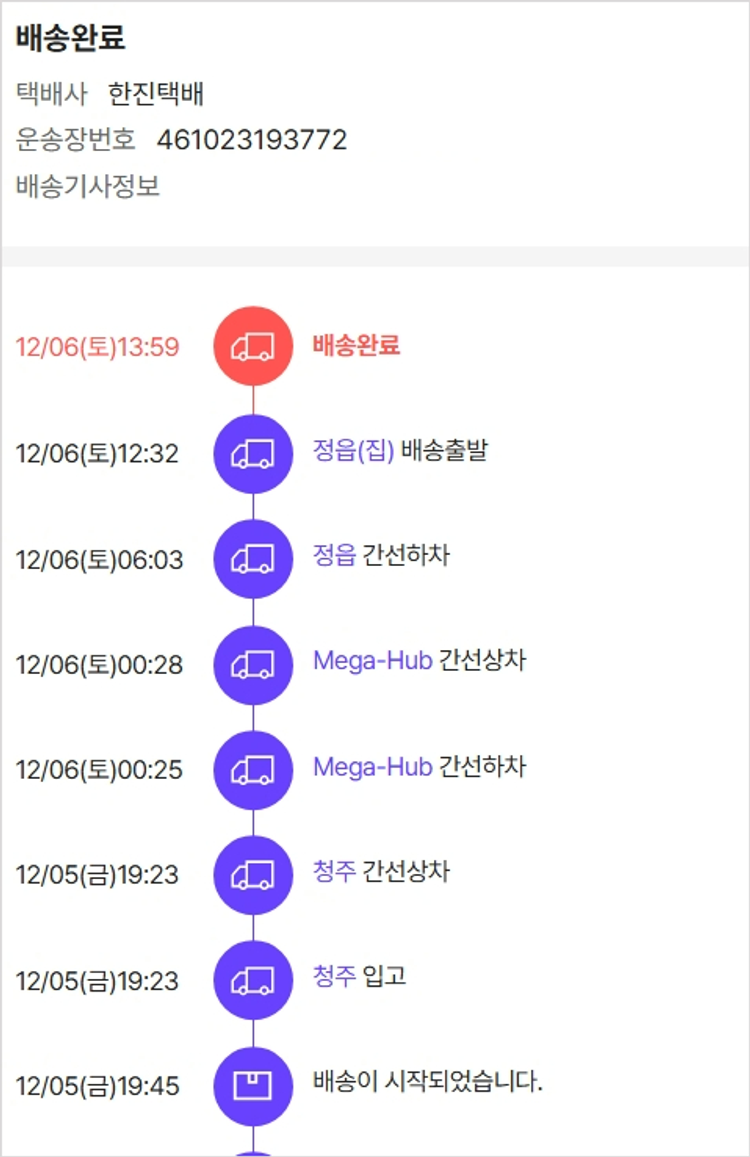750x1157 pixels.
Task: Open Mega-Hub link in 간선하차 row
Action: (372, 767)
